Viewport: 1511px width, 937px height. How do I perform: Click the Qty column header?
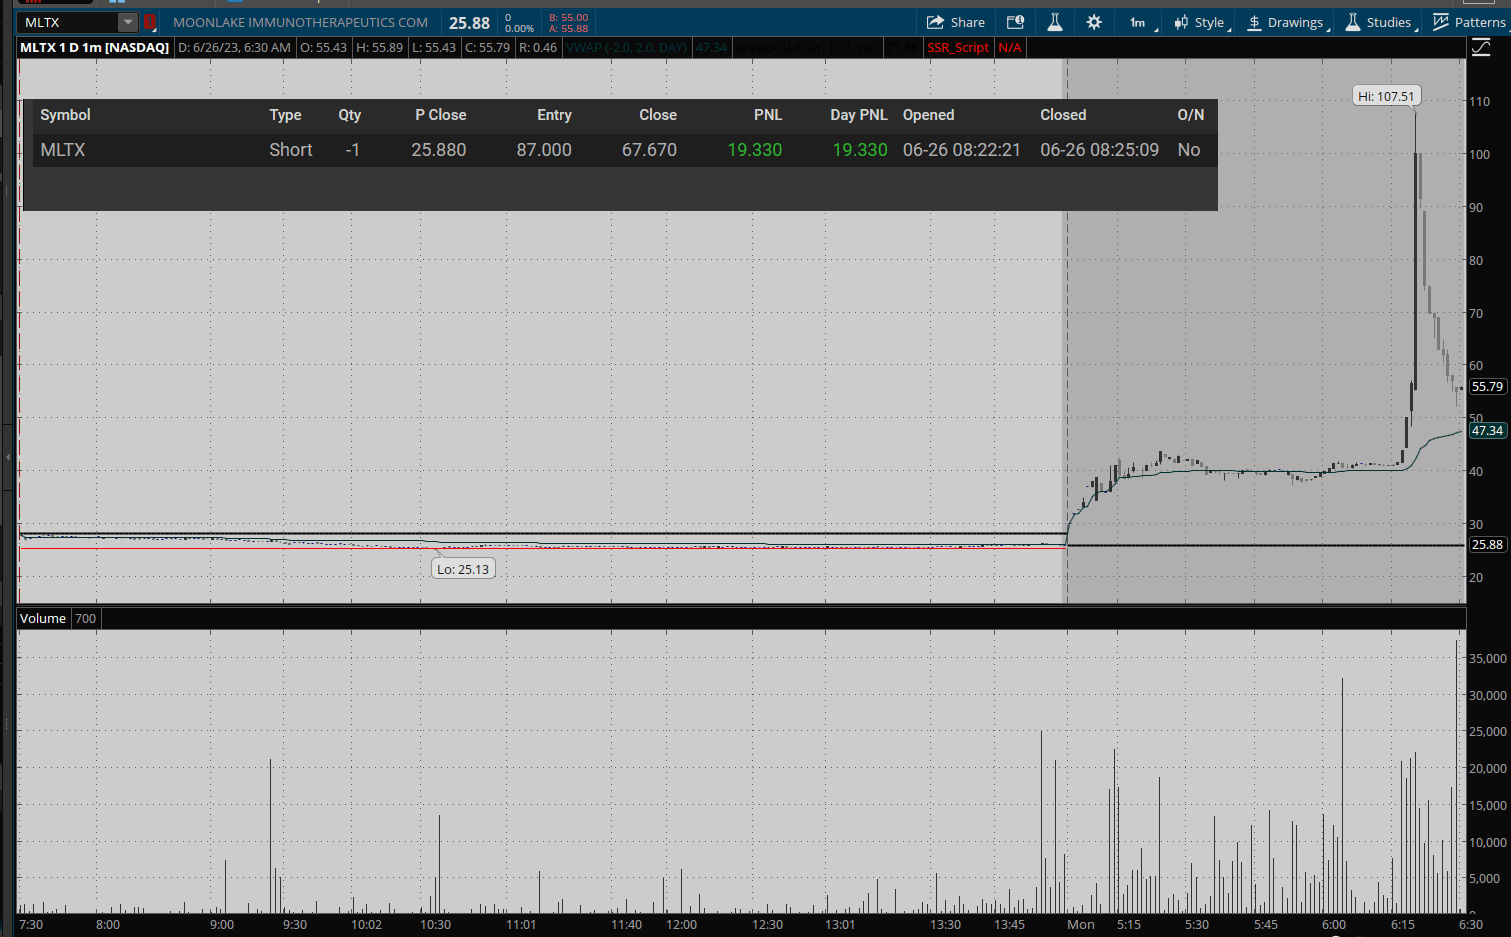click(x=349, y=115)
